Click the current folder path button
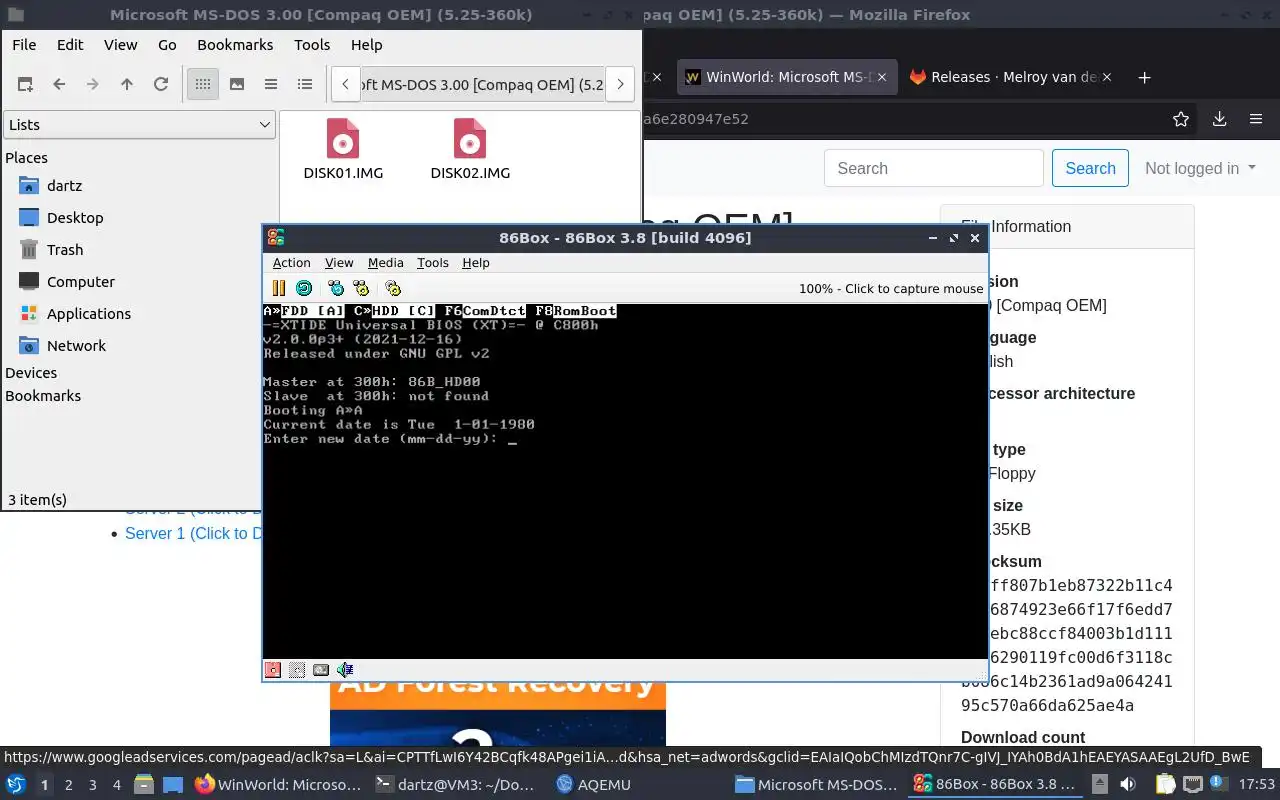The height and width of the screenshot is (800, 1280). [483, 85]
